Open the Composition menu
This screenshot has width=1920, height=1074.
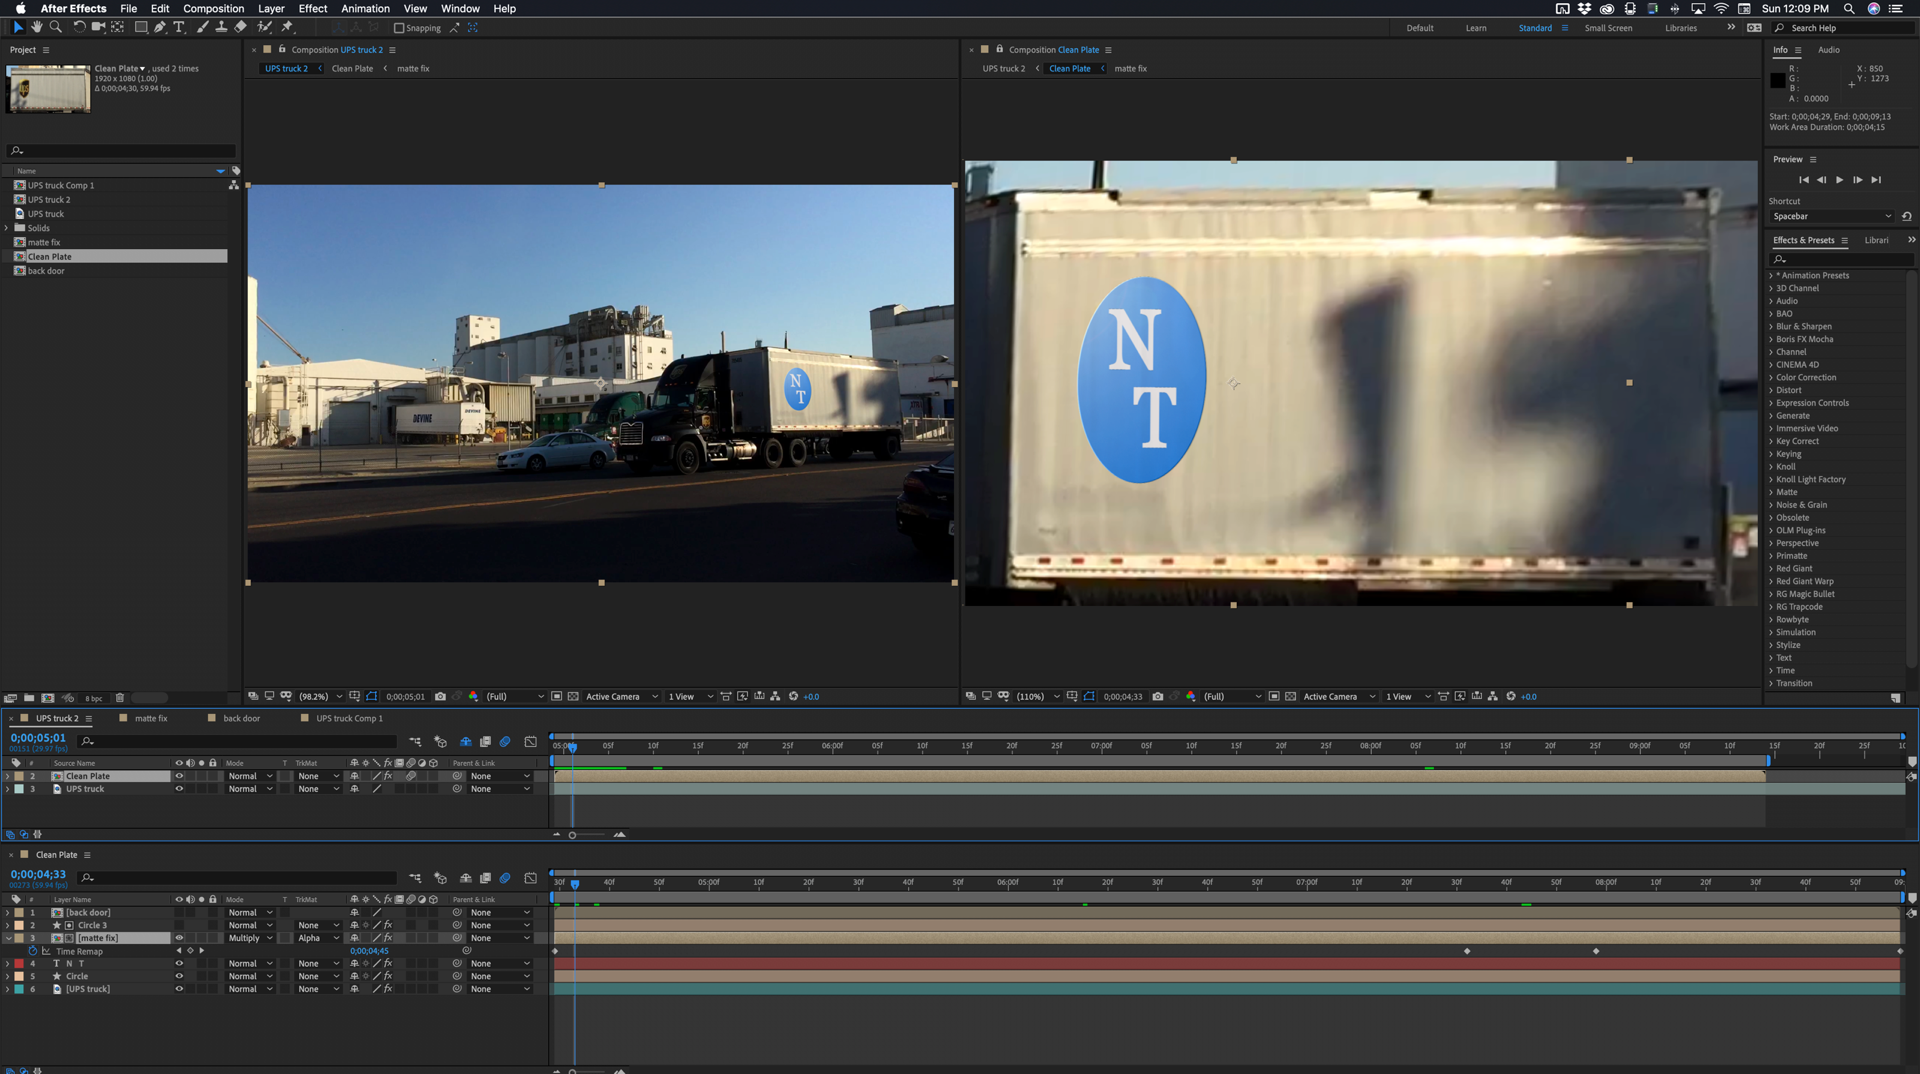click(x=213, y=8)
